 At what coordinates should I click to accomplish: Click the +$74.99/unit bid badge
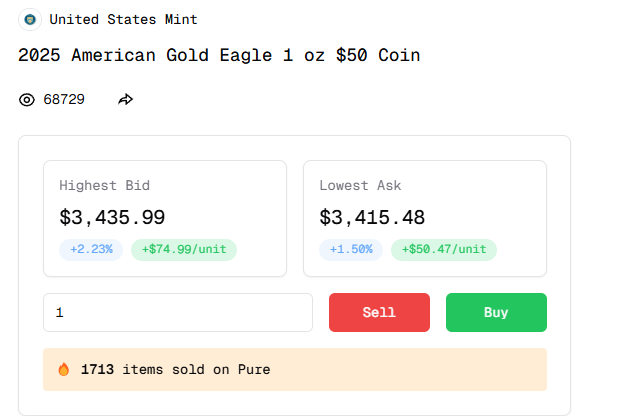184,249
